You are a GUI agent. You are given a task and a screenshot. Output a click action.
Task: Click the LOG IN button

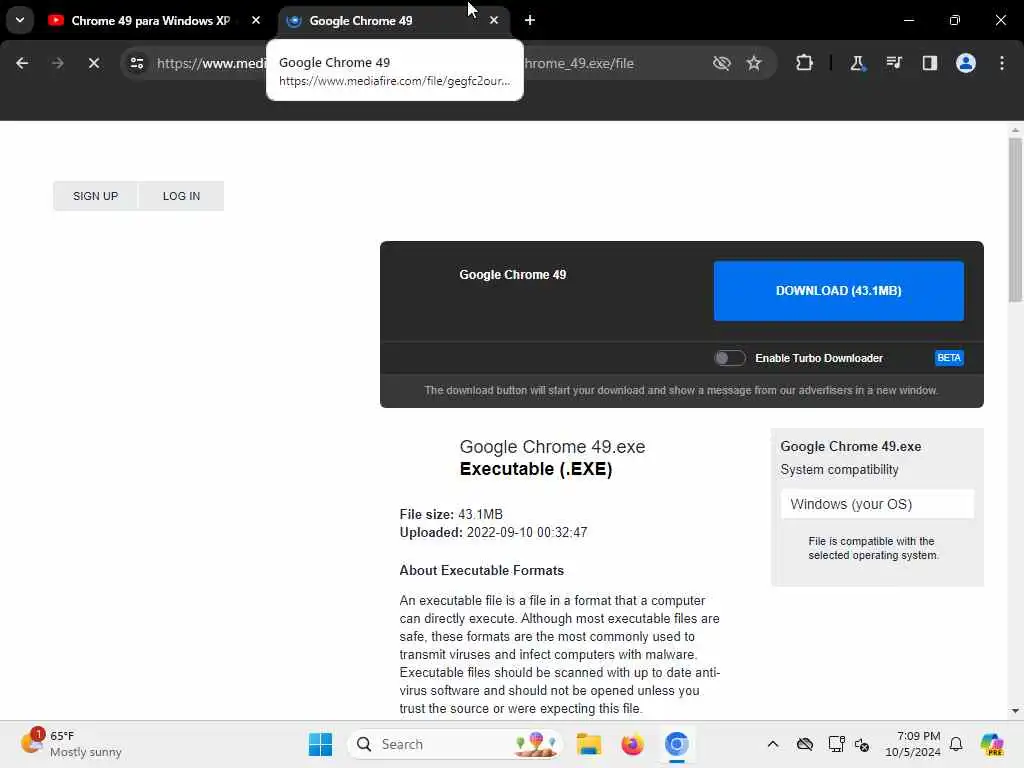coord(182,196)
